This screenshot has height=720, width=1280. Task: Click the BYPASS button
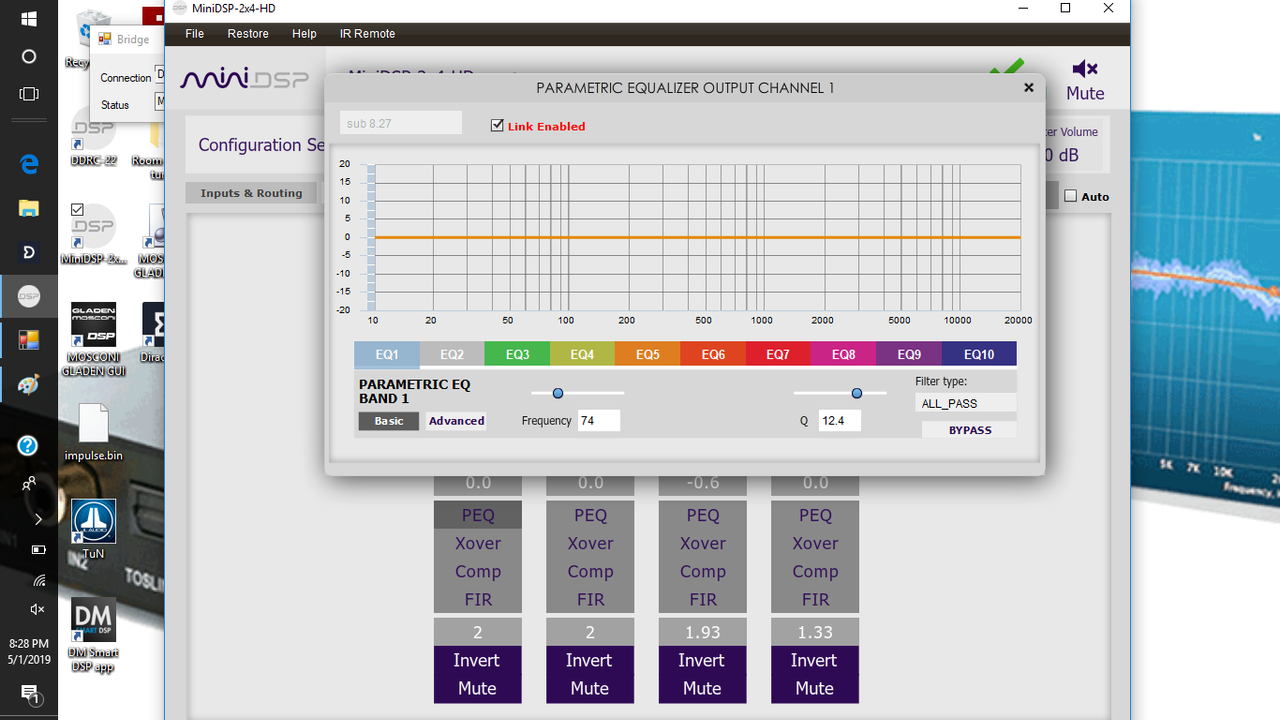[x=970, y=430]
